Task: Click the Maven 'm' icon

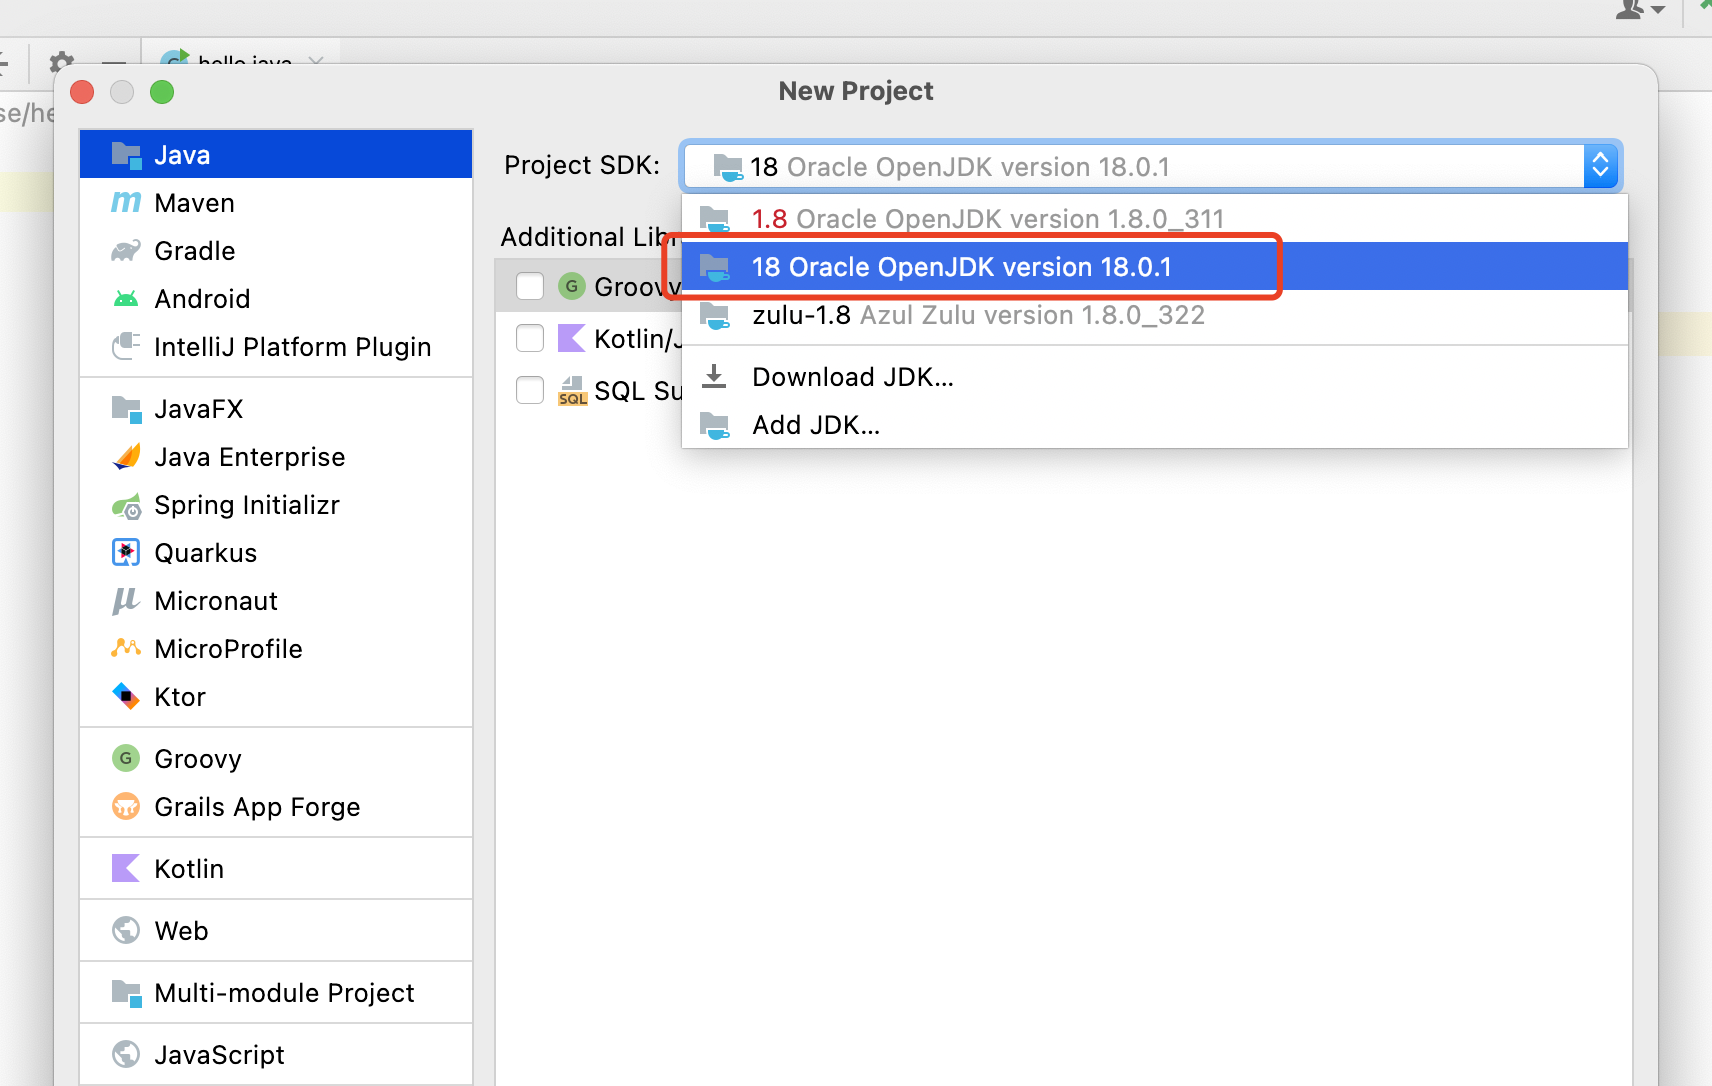Action: pos(126,203)
